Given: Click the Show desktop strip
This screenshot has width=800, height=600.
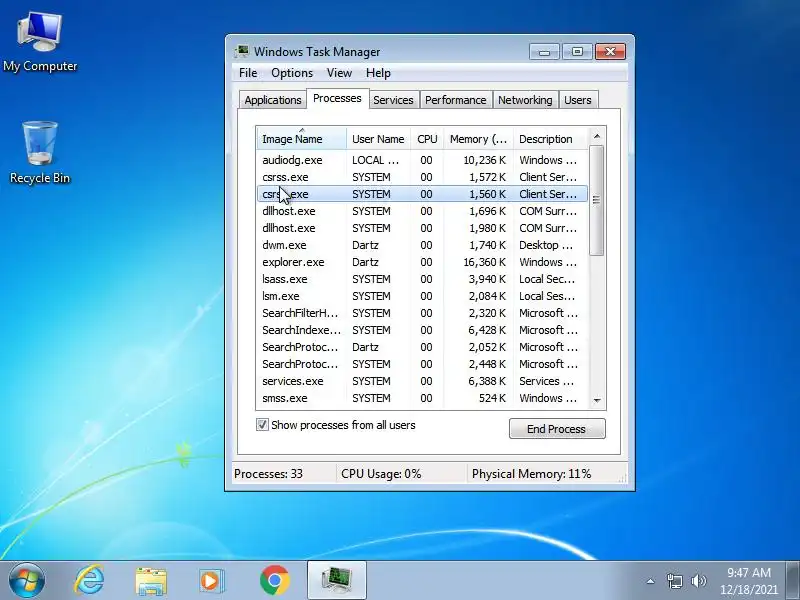Looking at the screenshot, I should click(793, 581).
